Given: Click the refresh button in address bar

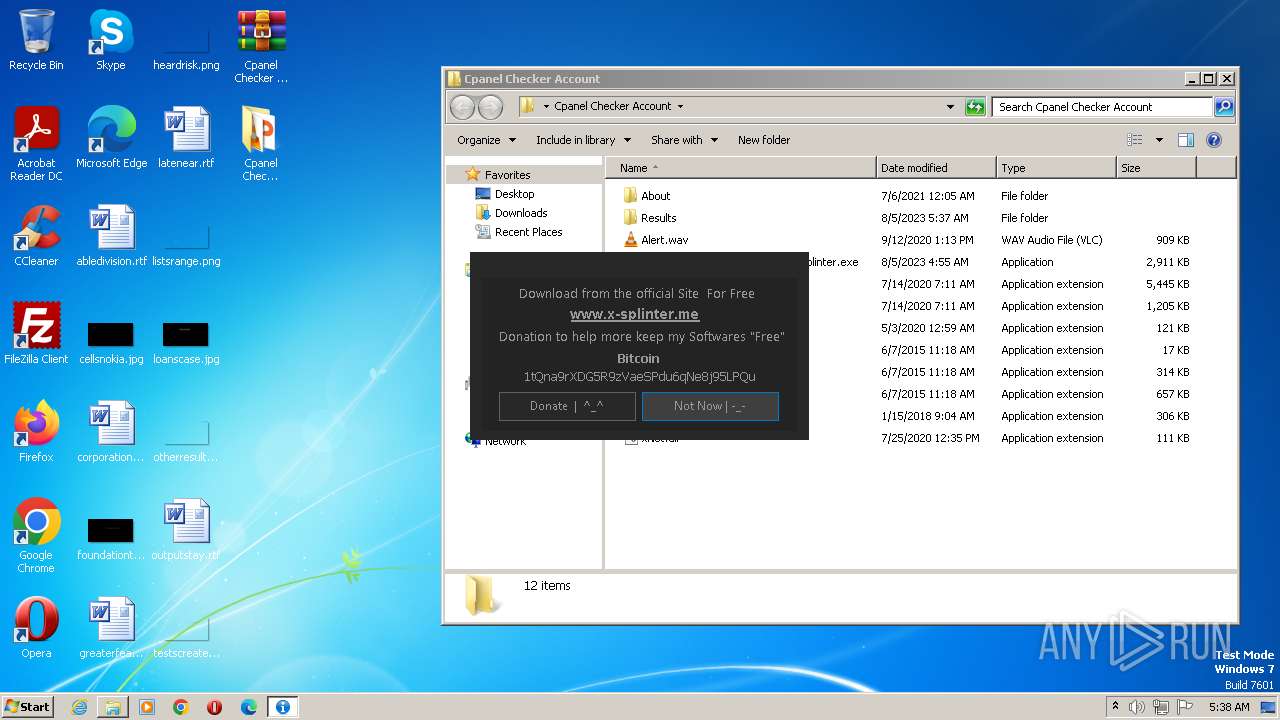Looking at the screenshot, I should 975,107.
